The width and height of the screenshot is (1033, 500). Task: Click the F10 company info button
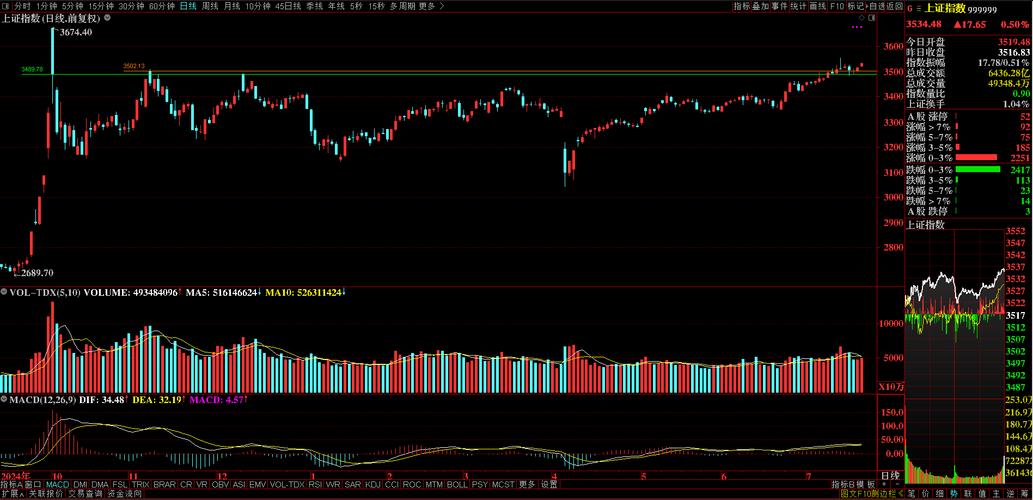point(837,6)
